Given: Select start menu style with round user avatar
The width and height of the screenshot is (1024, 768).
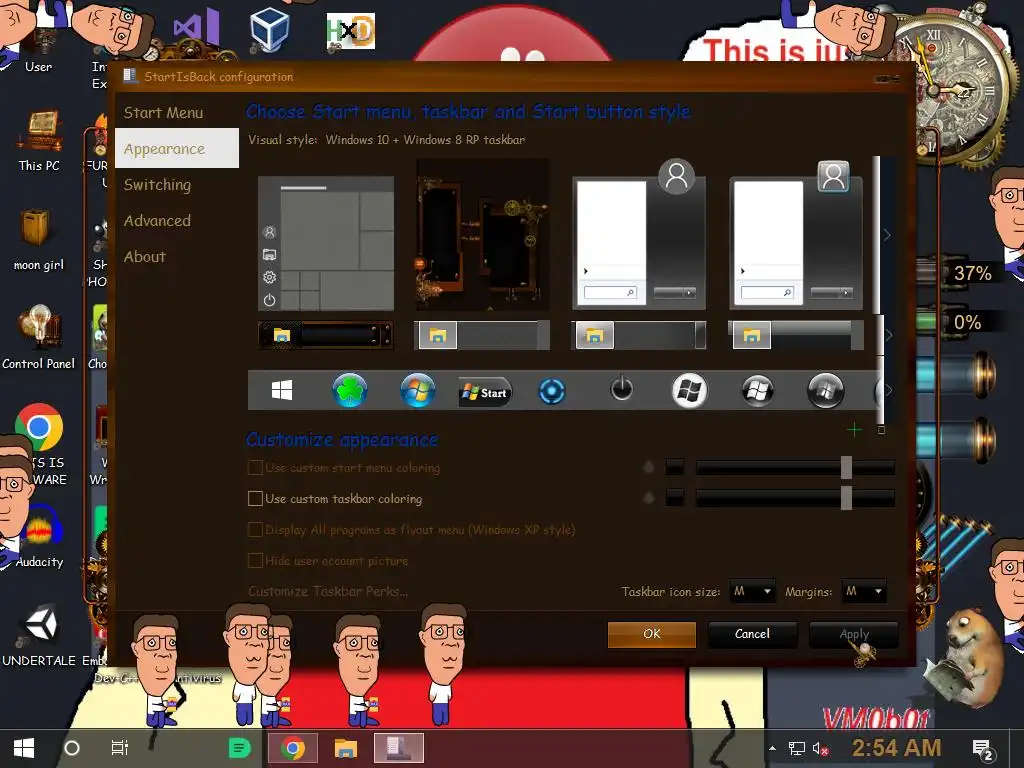Looking at the screenshot, I should coord(639,235).
